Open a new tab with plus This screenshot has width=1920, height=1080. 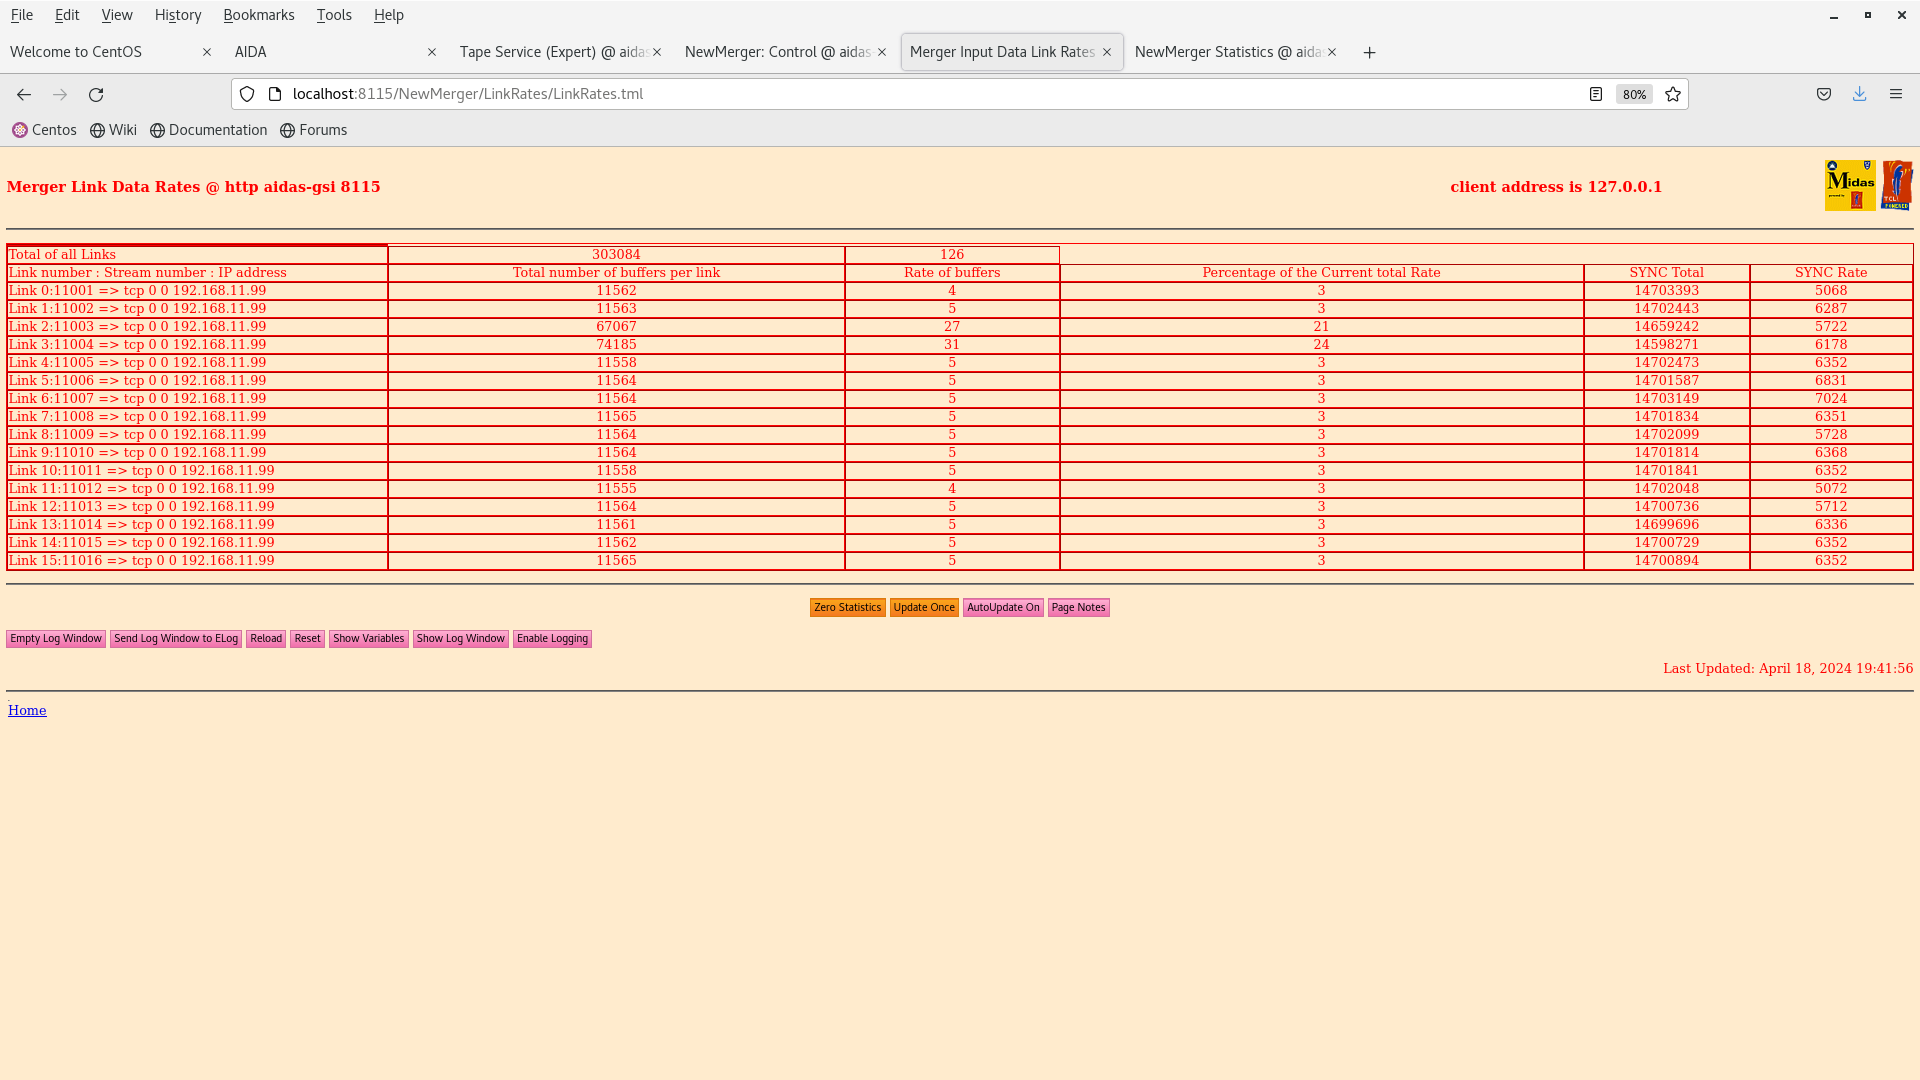(1369, 52)
